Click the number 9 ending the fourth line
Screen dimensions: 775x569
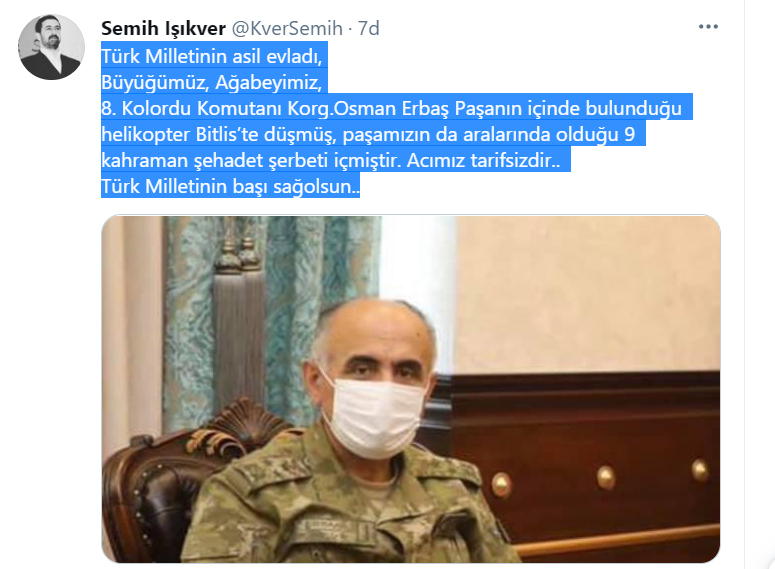pyautogui.click(x=629, y=134)
